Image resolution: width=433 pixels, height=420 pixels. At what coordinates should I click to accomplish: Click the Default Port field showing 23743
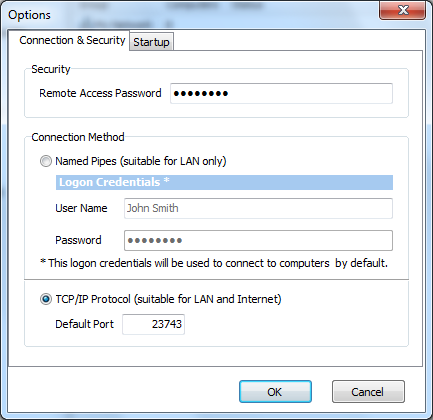click(x=153, y=324)
